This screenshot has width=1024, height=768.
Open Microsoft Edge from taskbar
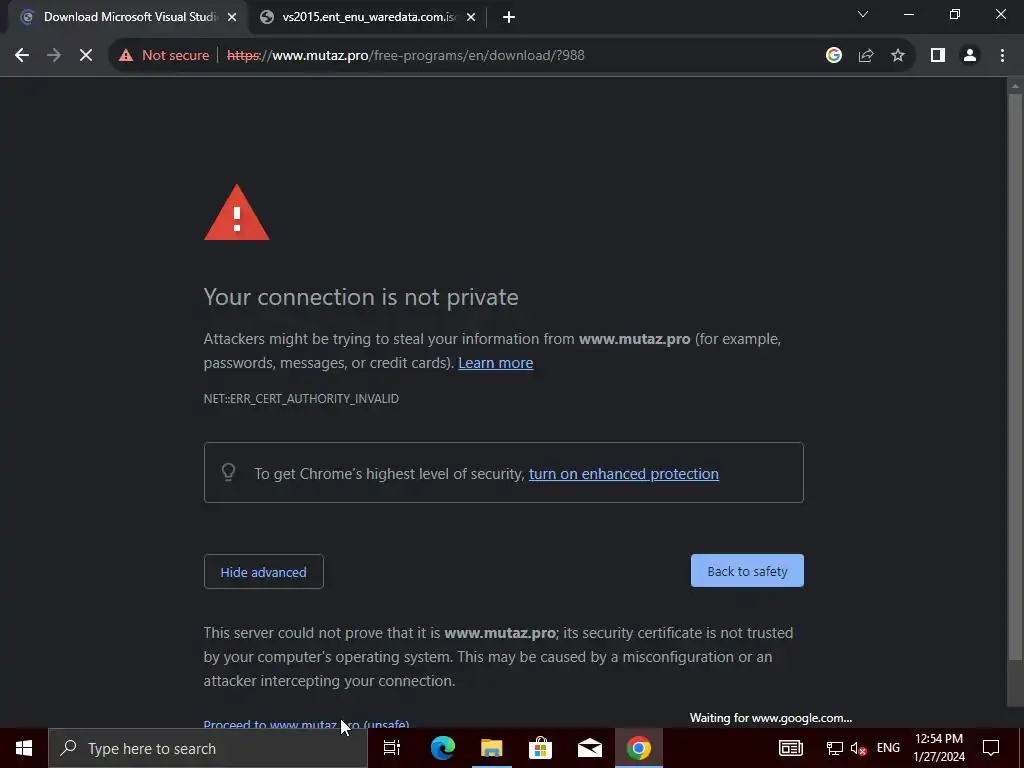(442, 748)
